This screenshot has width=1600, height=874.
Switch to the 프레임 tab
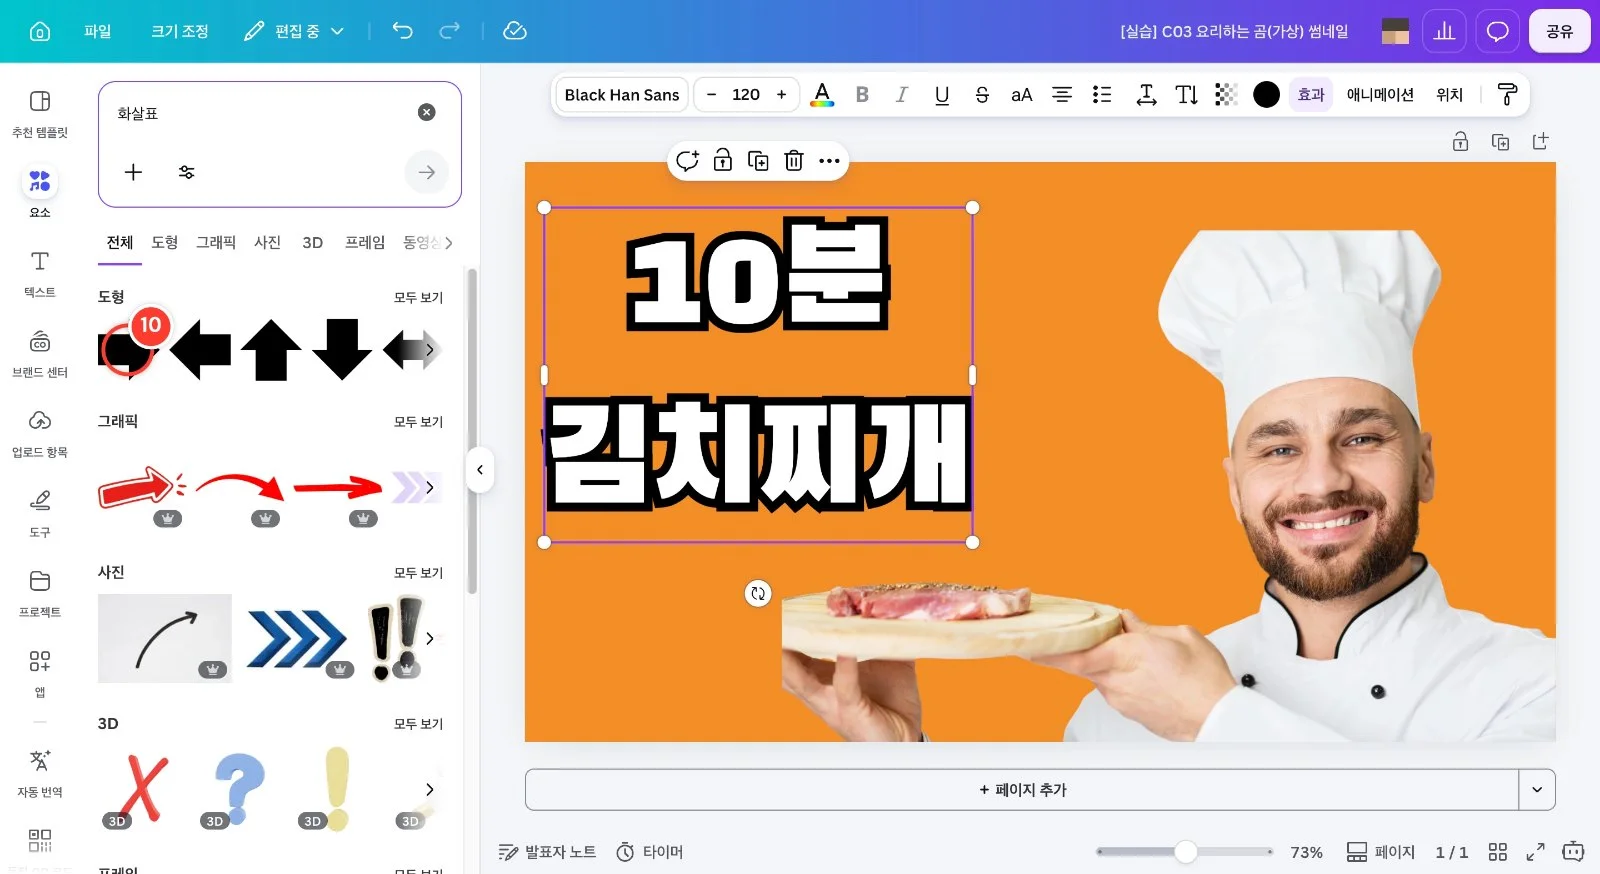coord(365,243)
